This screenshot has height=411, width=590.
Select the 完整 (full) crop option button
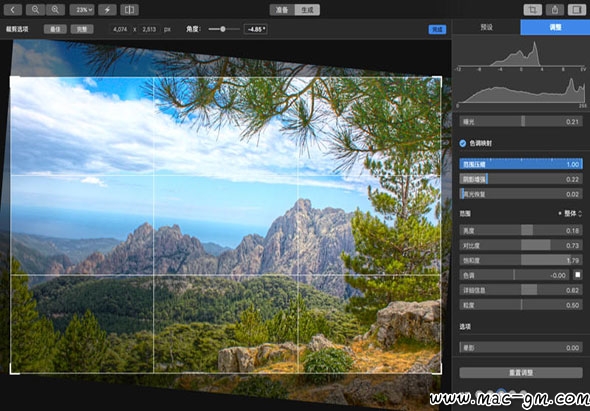click(x=82, y=29)
